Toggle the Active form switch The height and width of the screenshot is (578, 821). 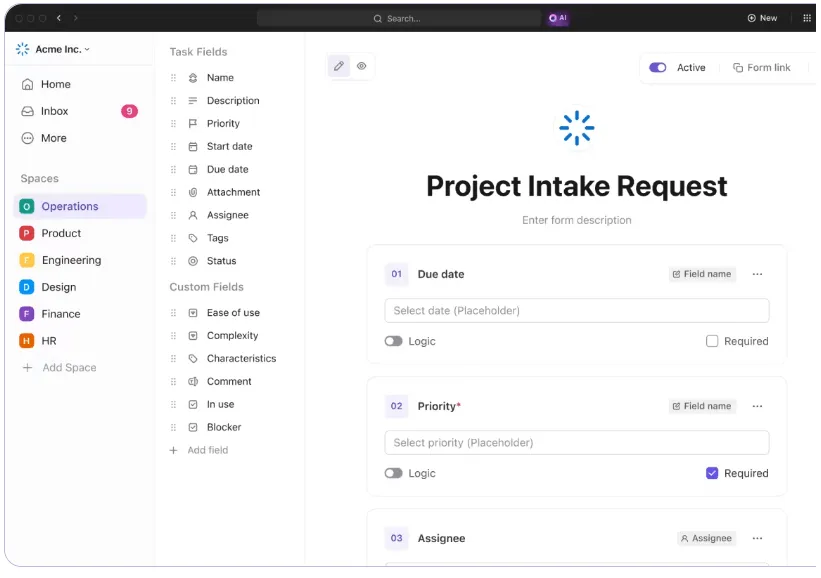[657, 68]
